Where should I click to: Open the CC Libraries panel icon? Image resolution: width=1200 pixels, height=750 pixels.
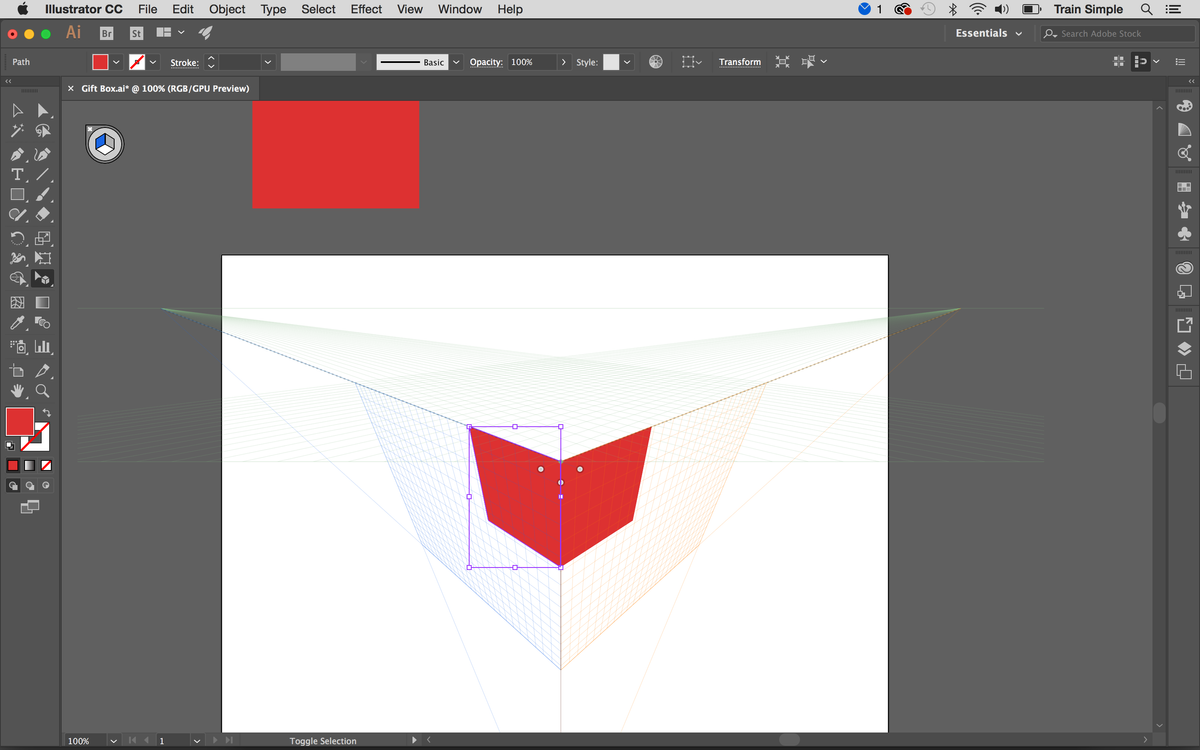click(1184, 267)
